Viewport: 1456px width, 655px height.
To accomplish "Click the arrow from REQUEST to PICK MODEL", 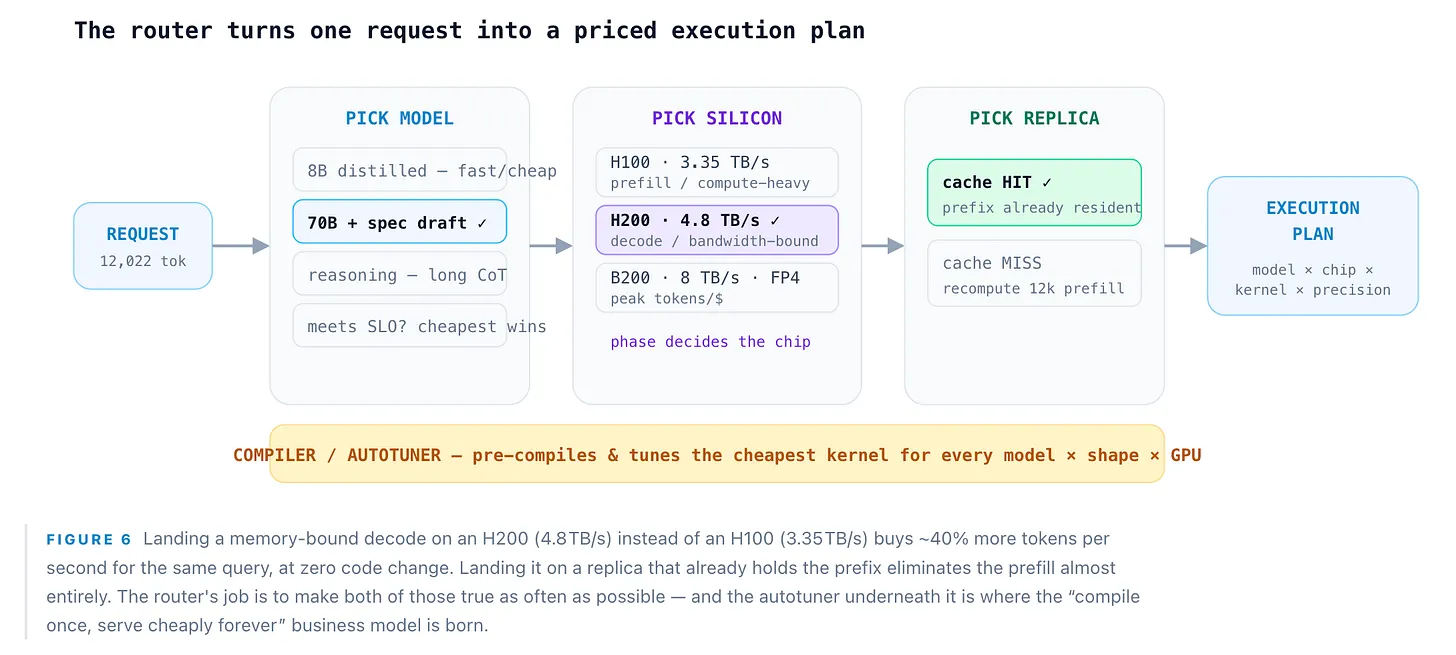I will point(241,246).
